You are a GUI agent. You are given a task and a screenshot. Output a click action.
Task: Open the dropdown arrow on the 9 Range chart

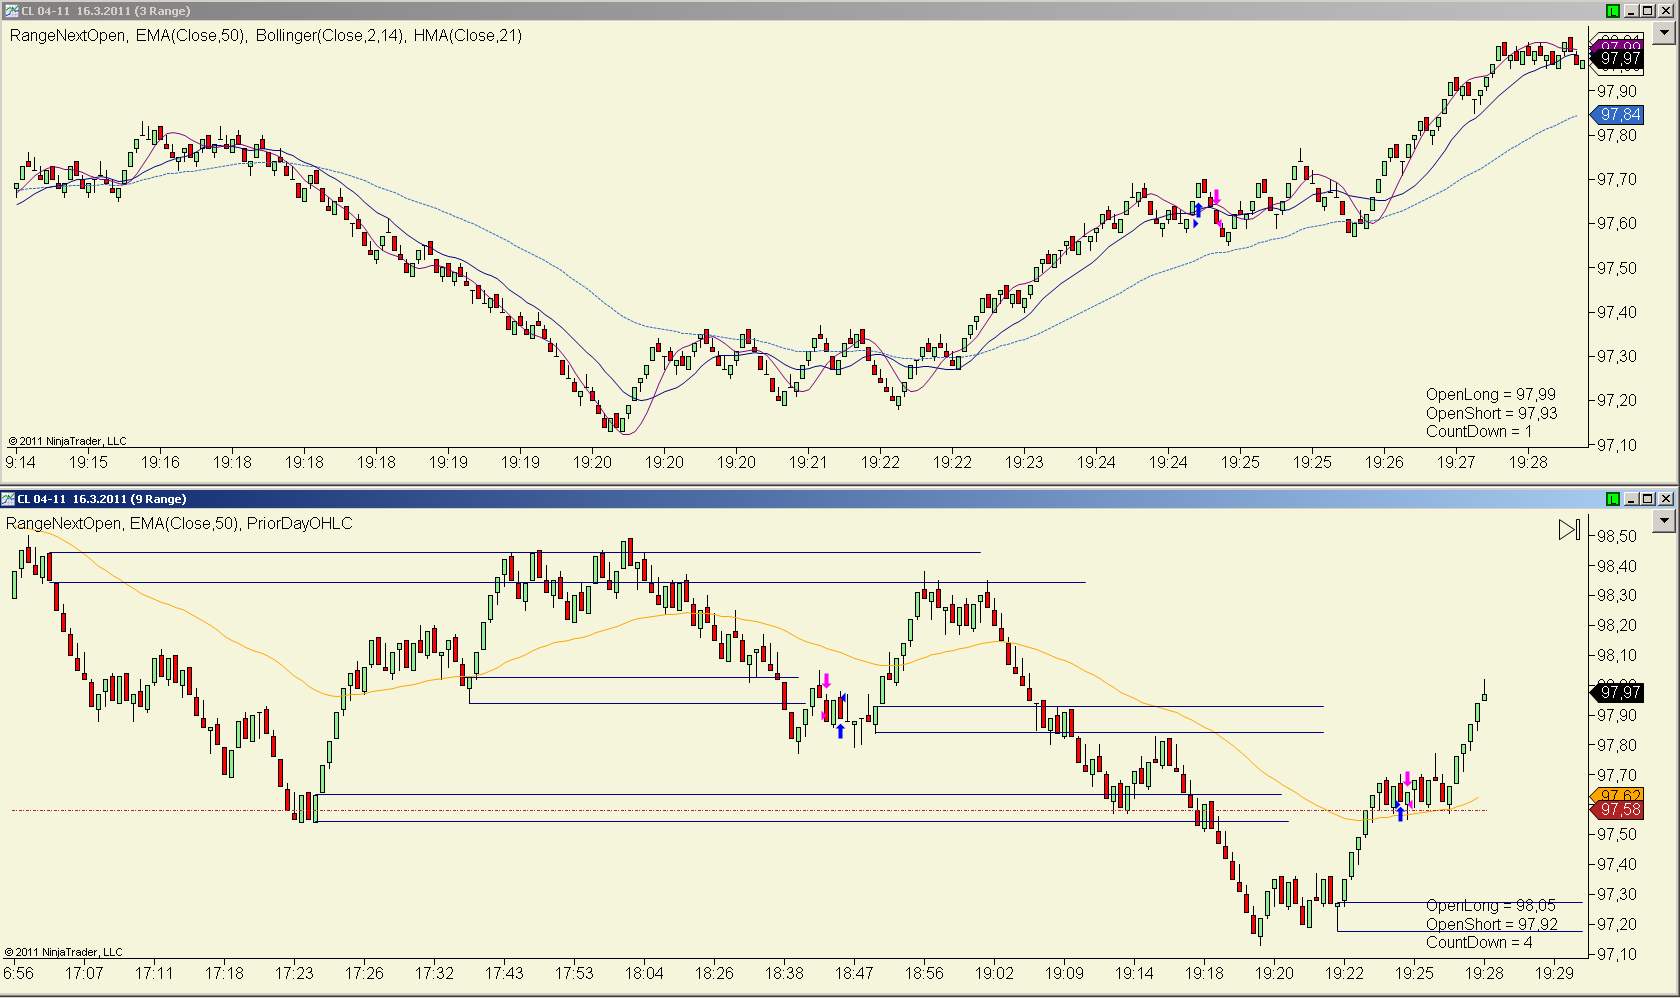(1664, 521)
